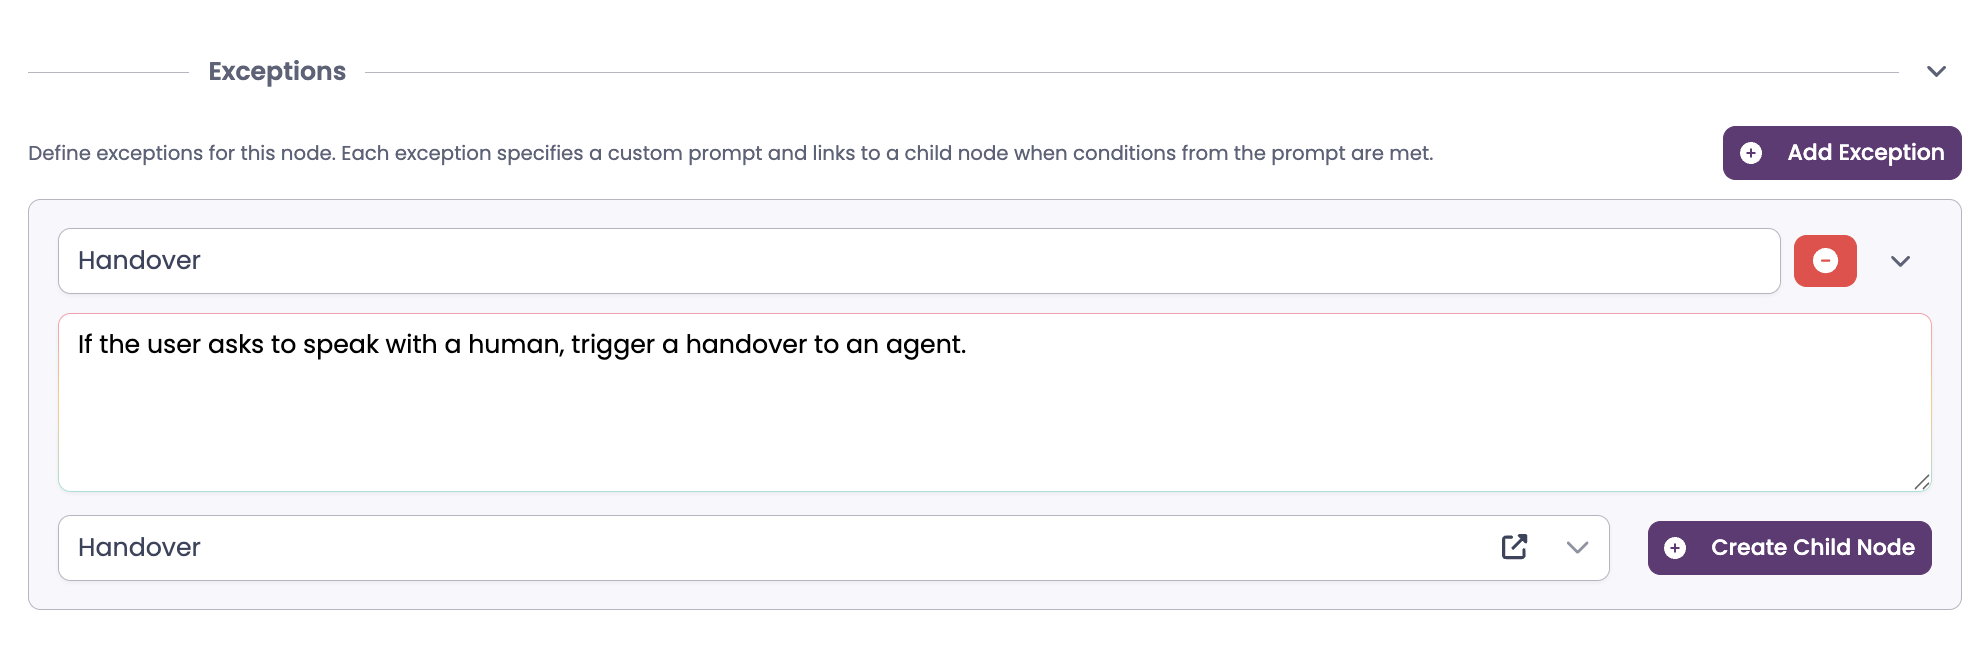The width and height of the screenshot is (1984, 654).
Task: Collapse the Handover exception card chevron
Action: pyautogui.click(x=1900, y=261)
